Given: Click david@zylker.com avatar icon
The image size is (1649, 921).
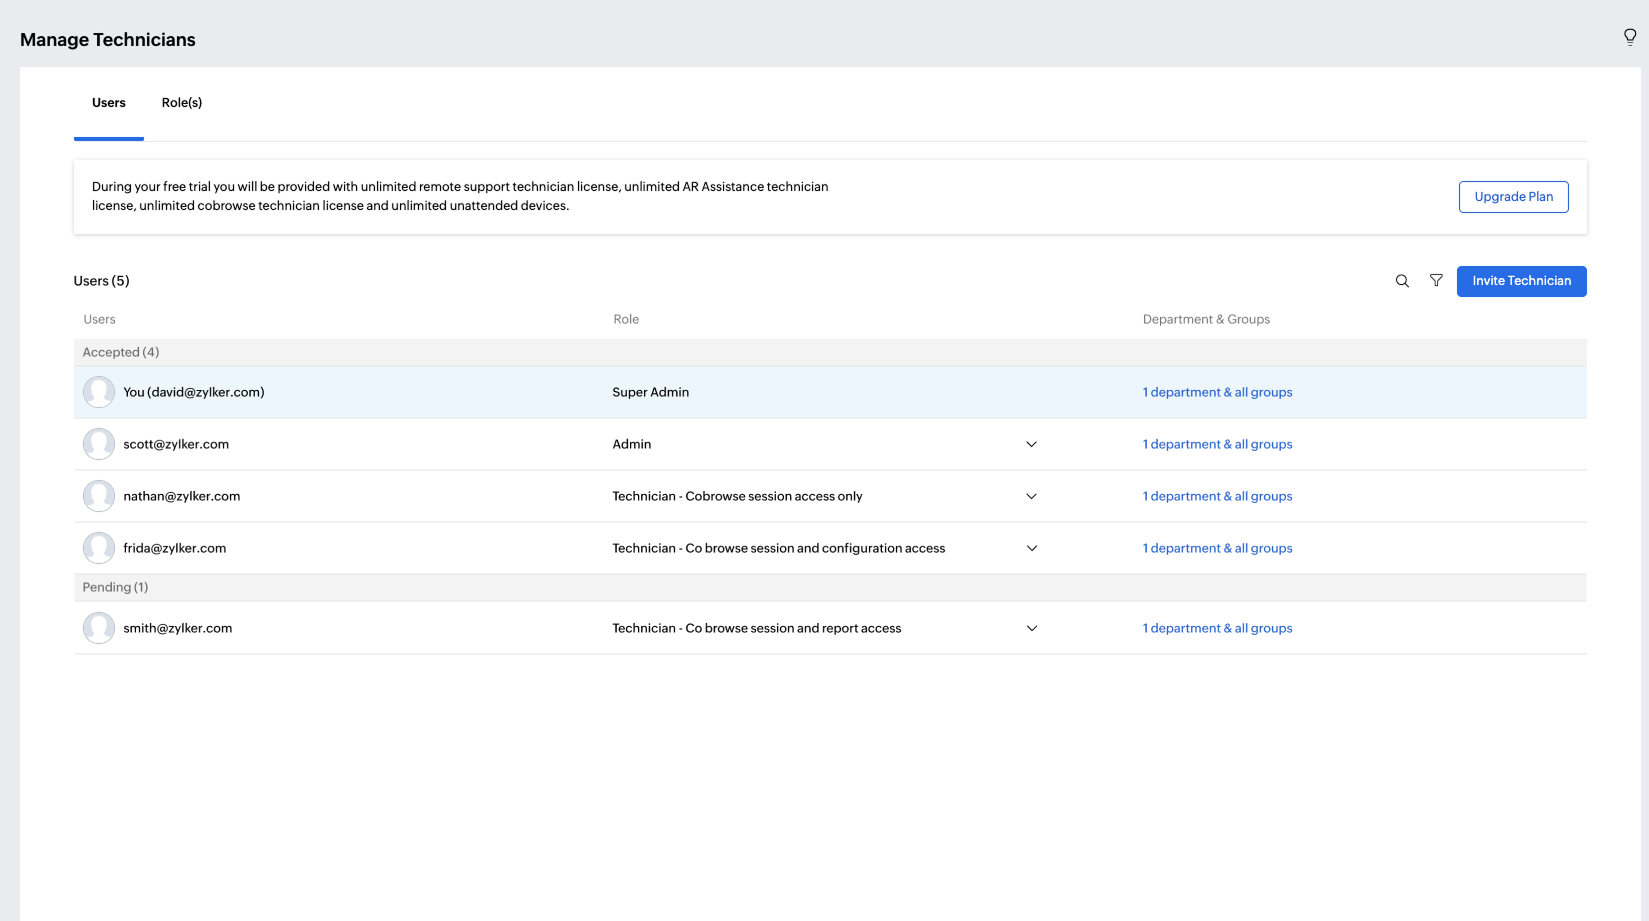Looking at the screenshot, I should pos(99,392).
